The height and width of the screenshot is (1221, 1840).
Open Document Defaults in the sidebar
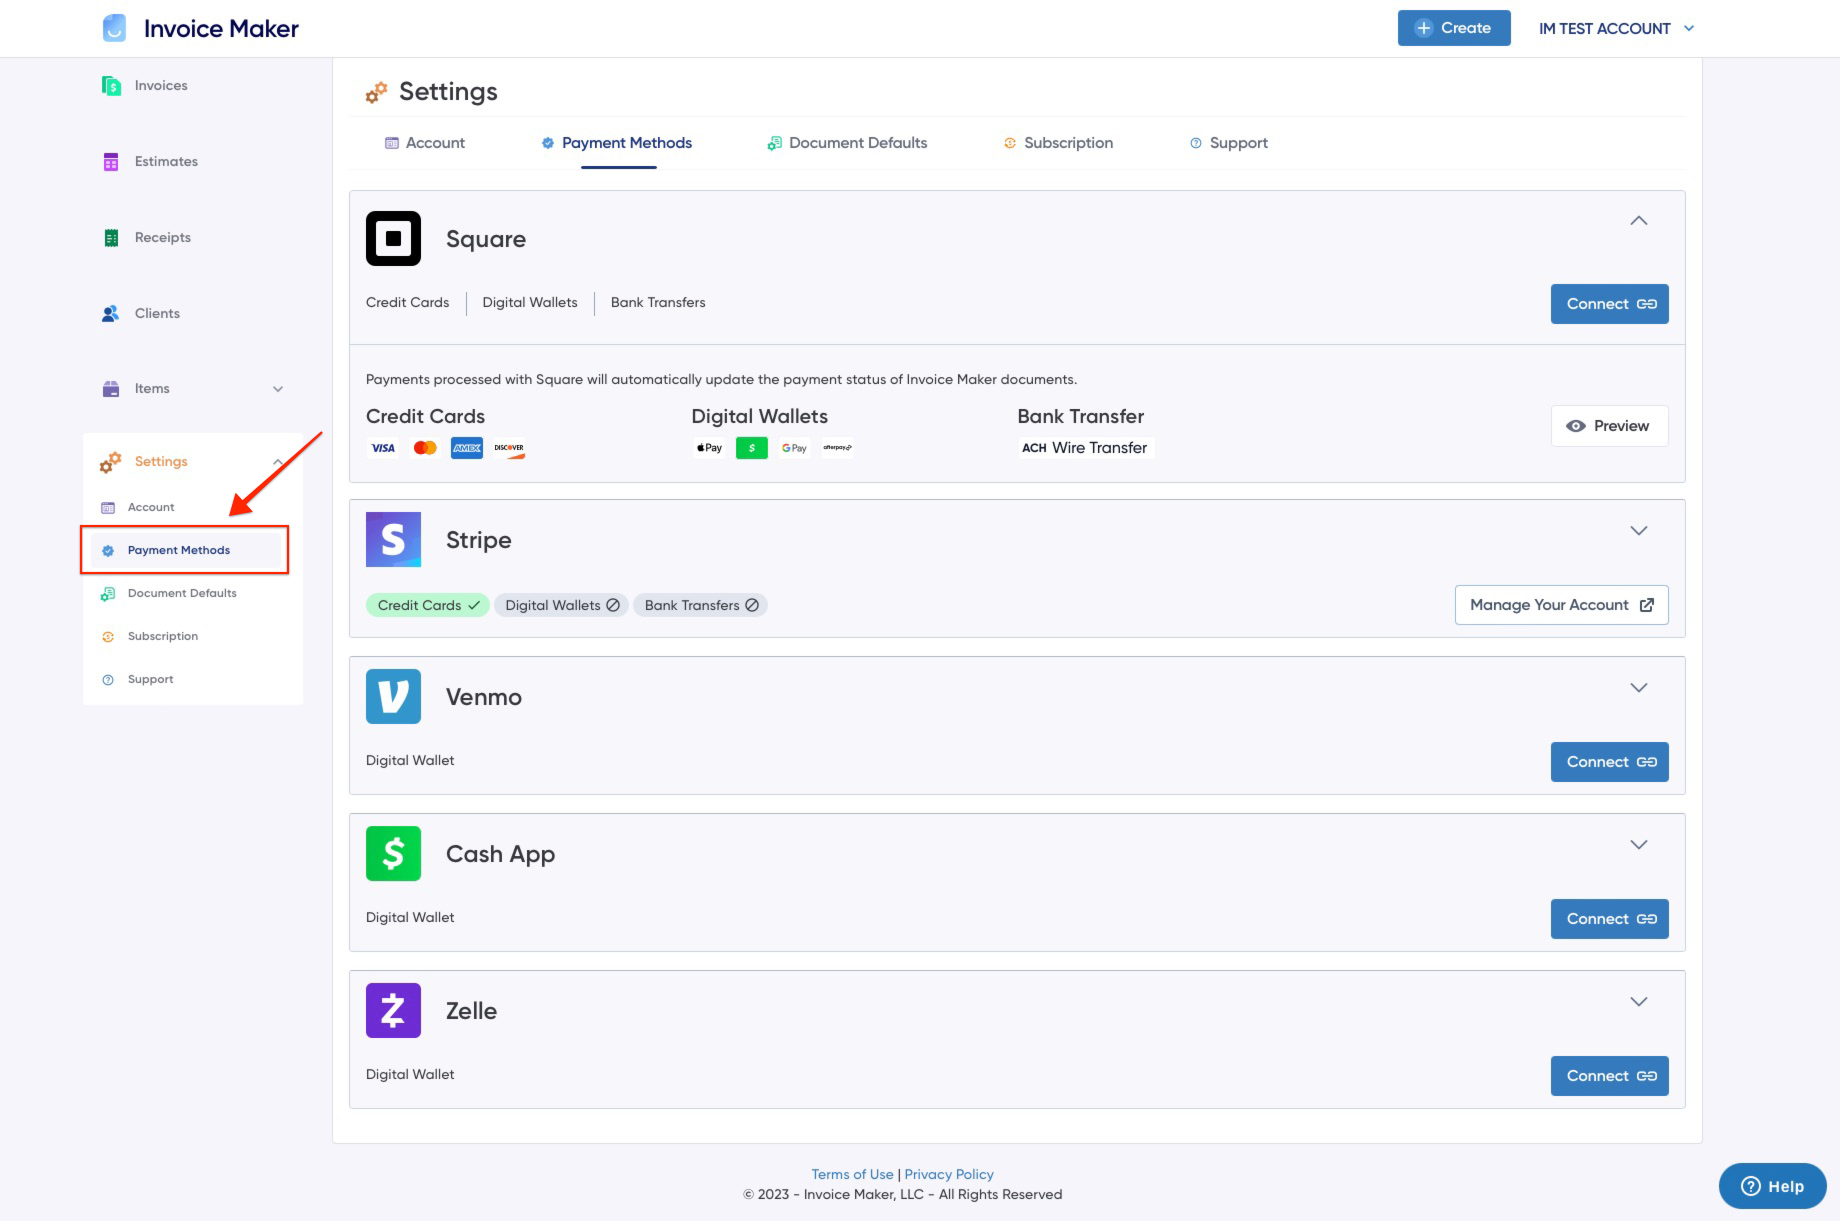click(x=182, y=594)
